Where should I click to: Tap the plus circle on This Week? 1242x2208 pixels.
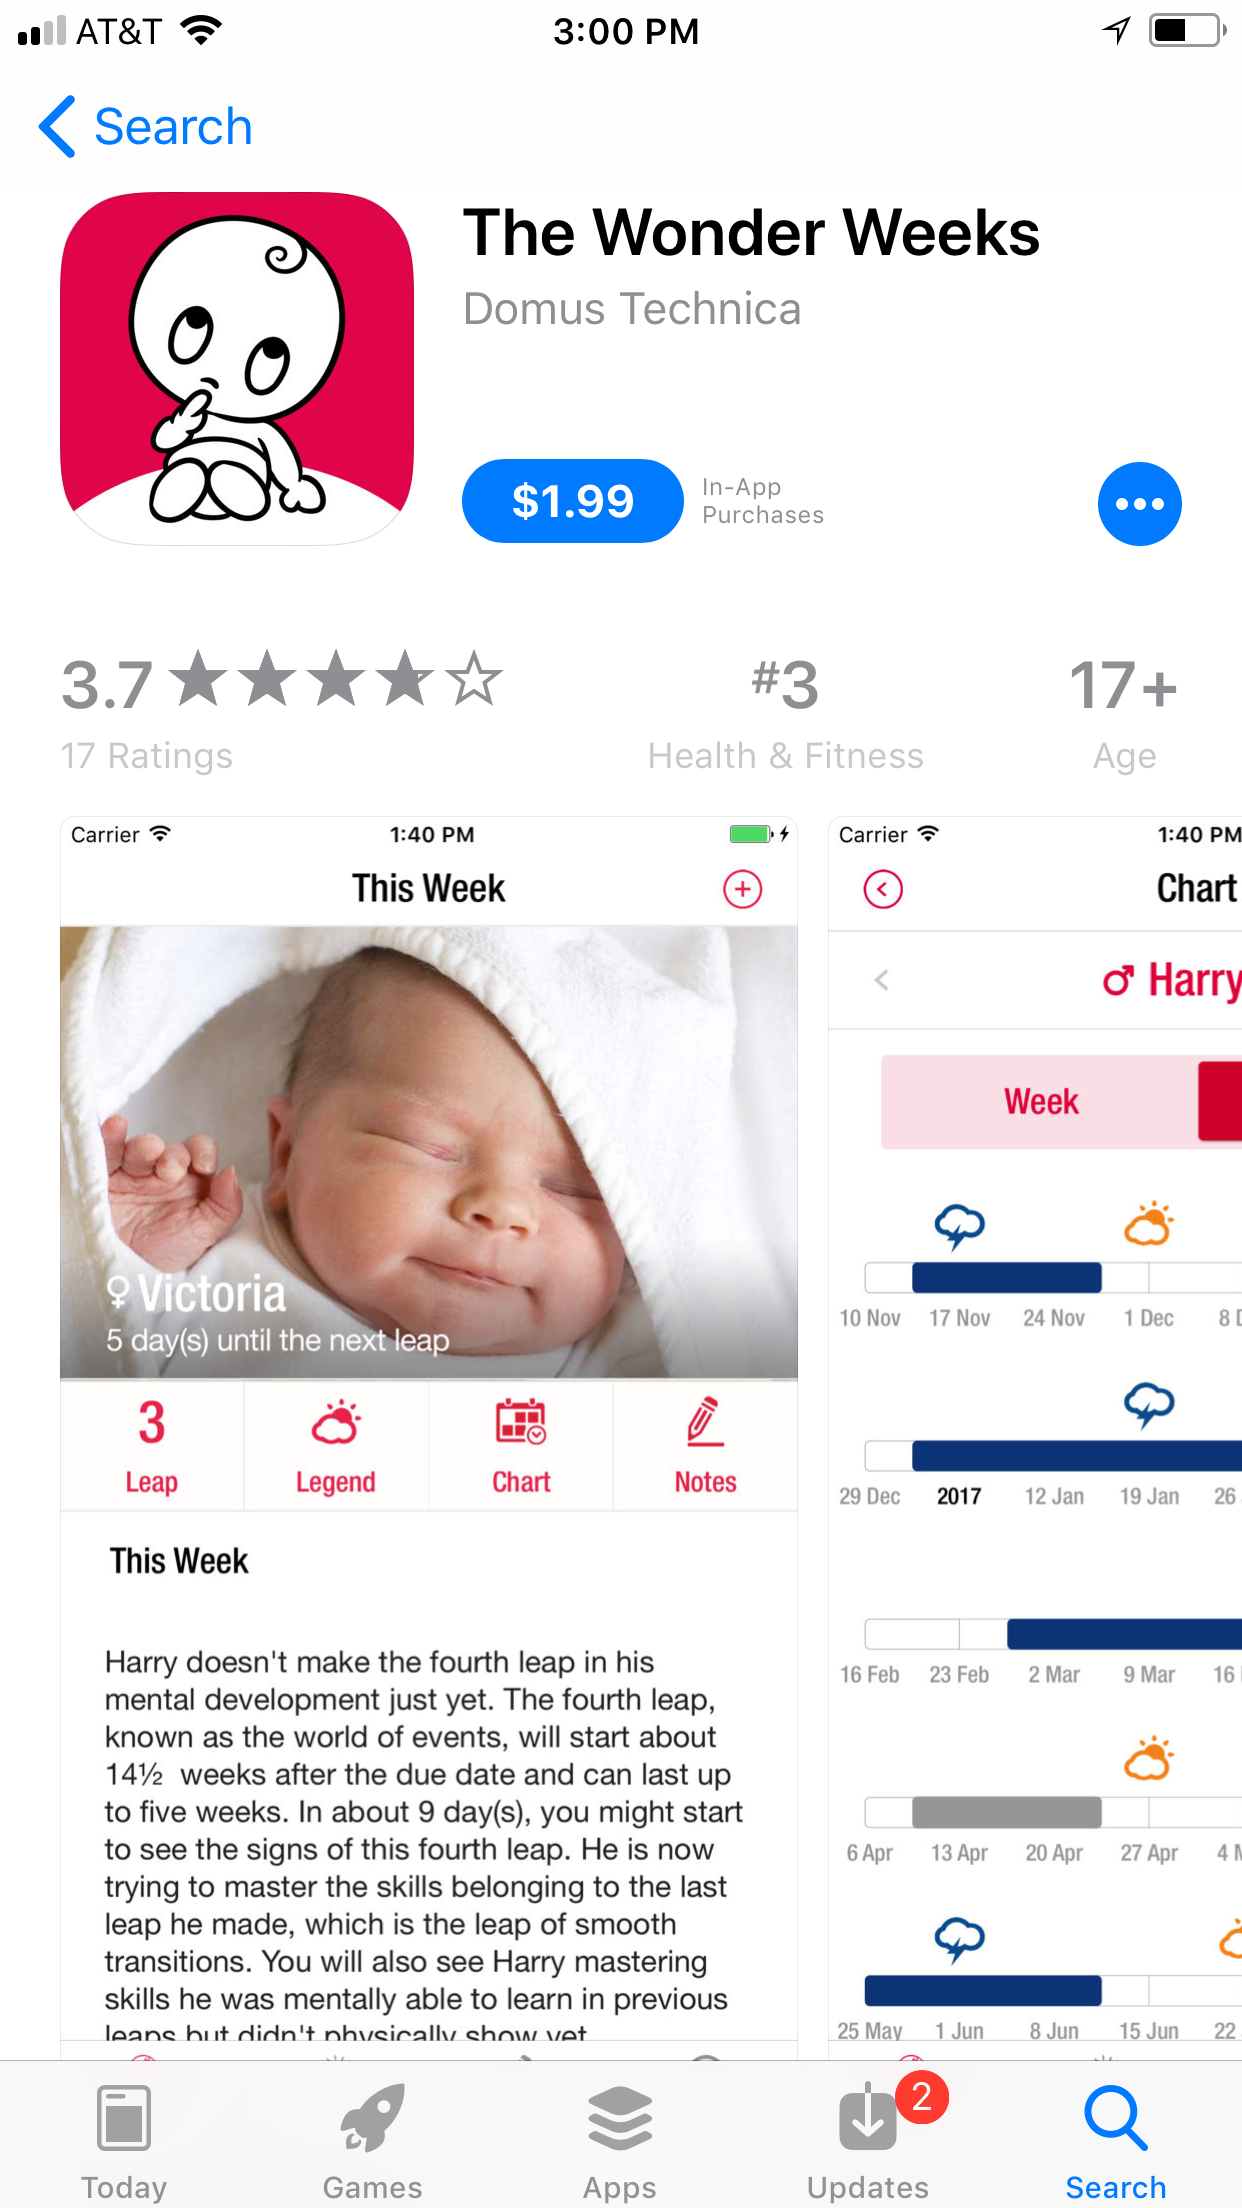pyautogui.click(x=742, y=889)
